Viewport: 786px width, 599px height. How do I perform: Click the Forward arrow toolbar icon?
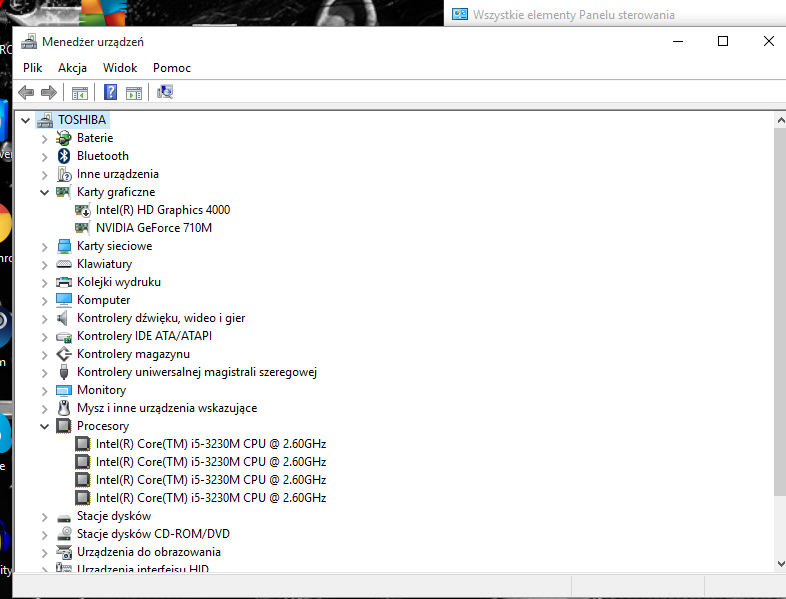tap(49, 92)
